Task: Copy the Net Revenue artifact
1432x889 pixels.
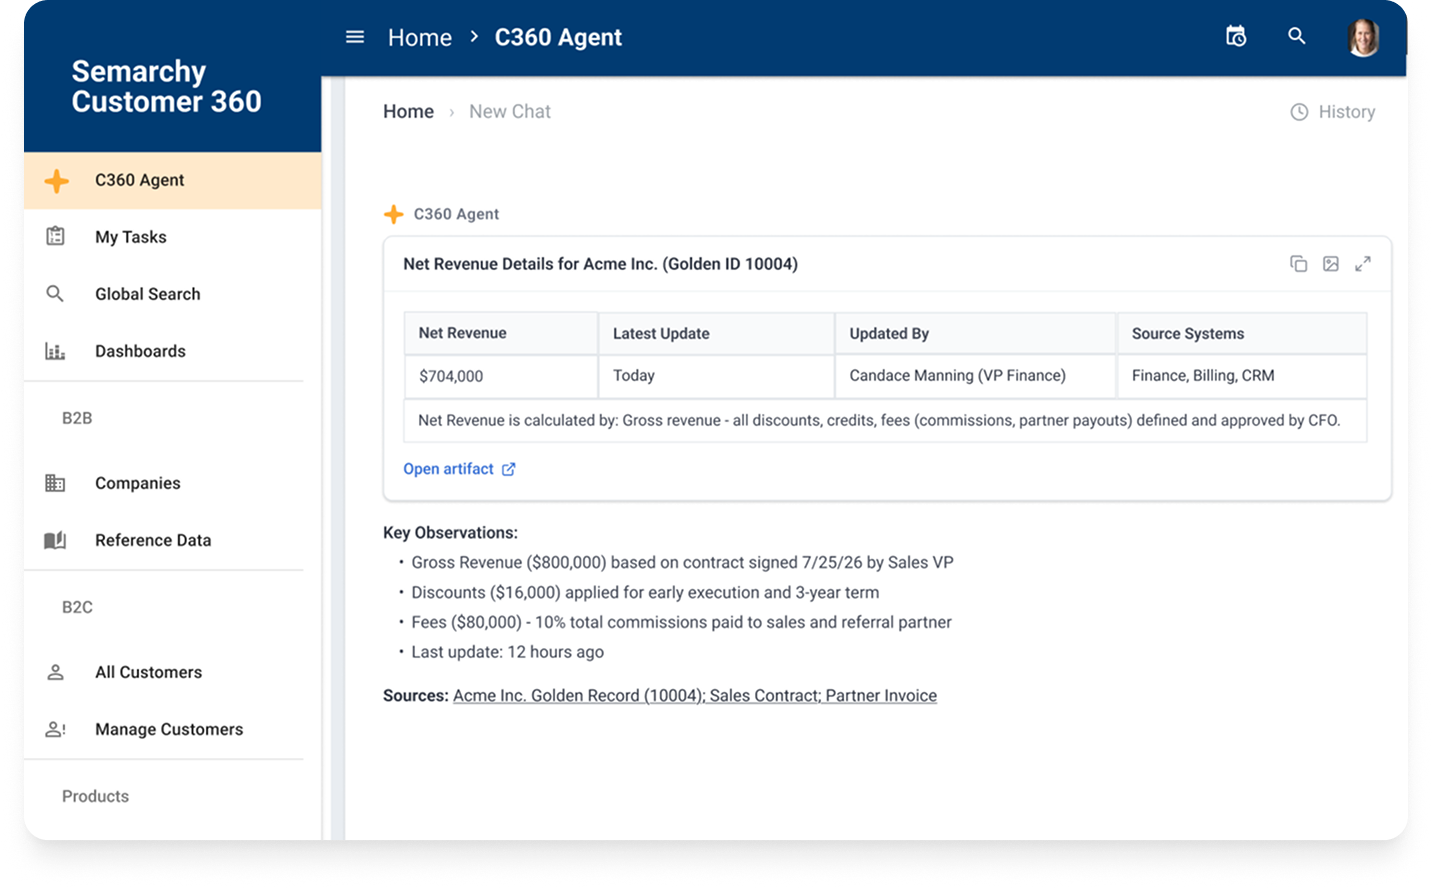Action: click(1298, 264)
